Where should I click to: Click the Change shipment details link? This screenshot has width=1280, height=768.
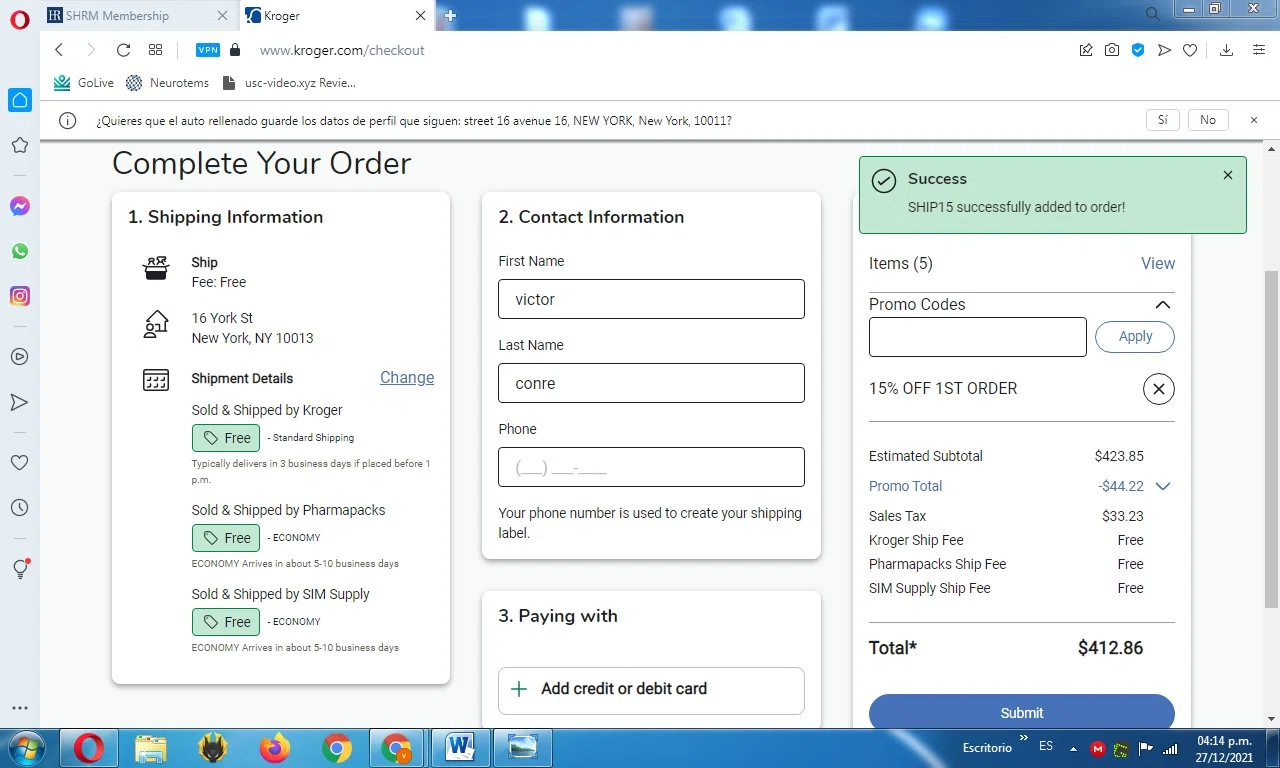click(x=407, y=377)
